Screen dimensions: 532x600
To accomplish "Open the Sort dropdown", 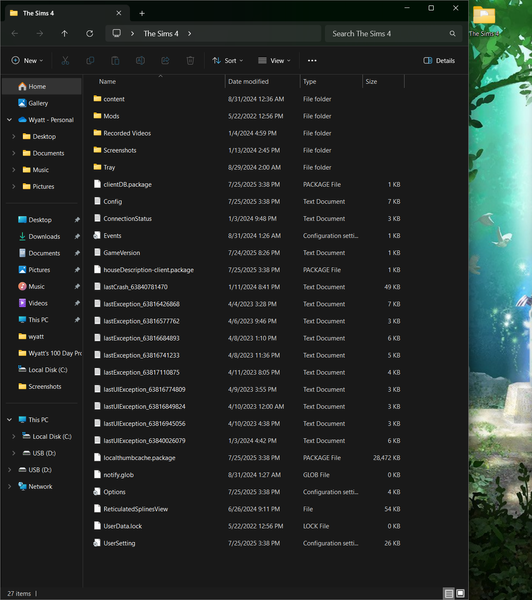I will 227,60.
